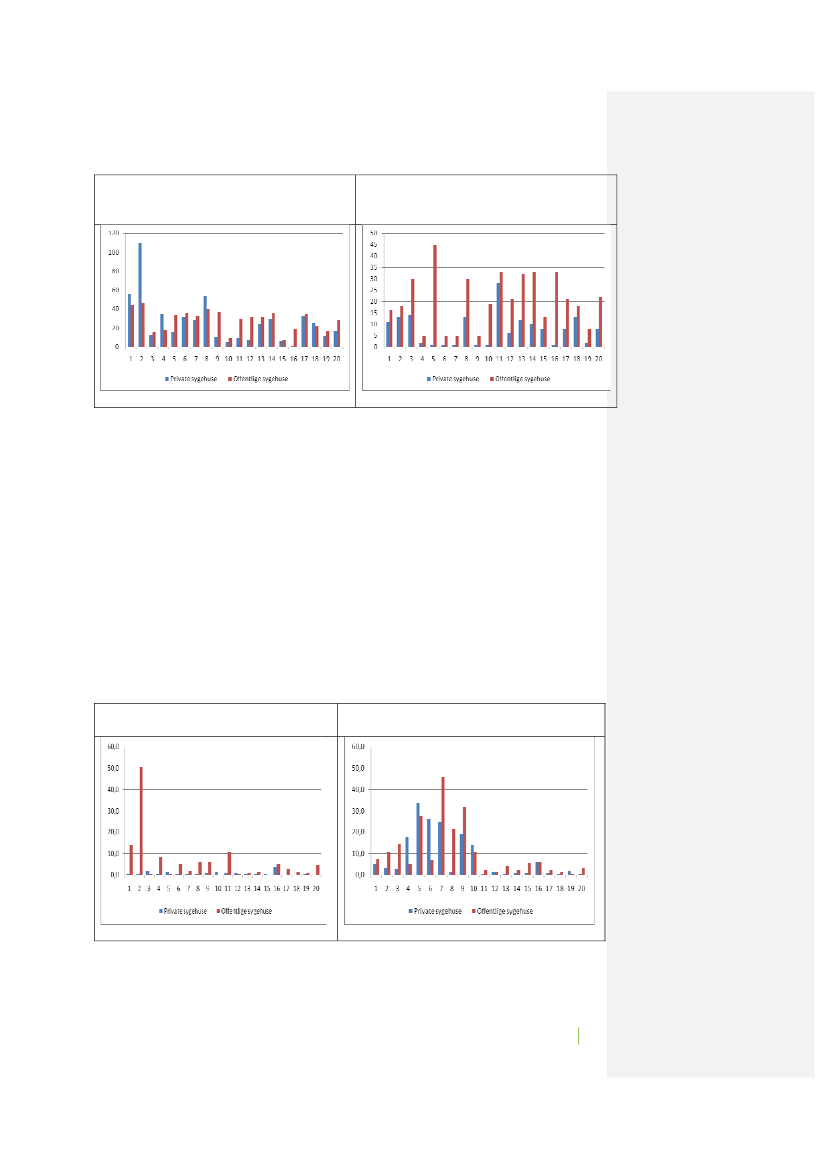Click the '40,0' axis label in bottom-left chart
Viewport: 826px width, 1169px height.
coord(113,790)
